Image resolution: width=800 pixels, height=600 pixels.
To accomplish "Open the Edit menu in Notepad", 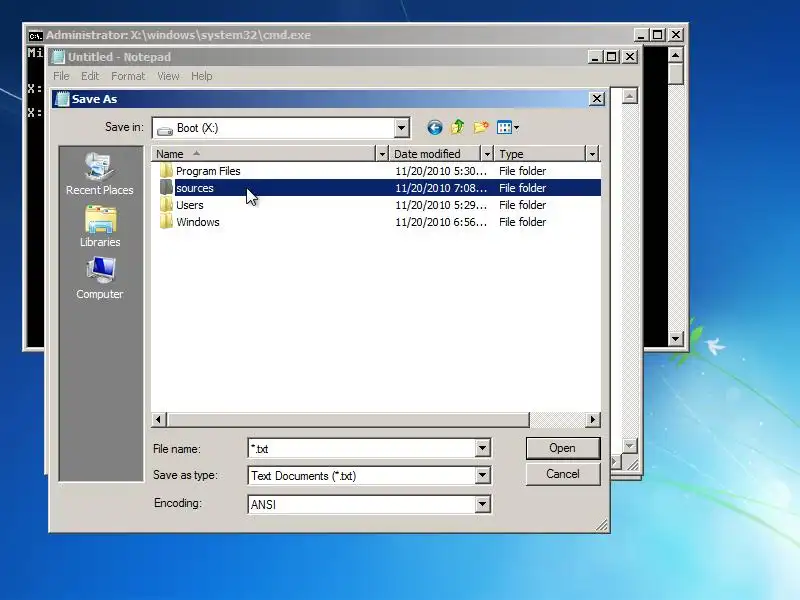I will [x=90, y=76].
